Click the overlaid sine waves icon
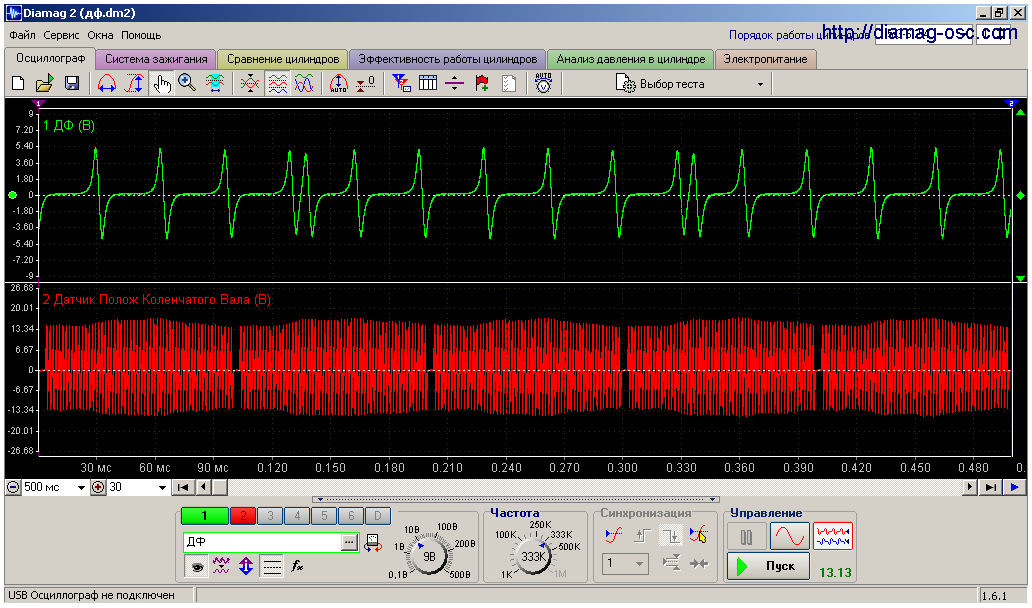 (303, 84)
